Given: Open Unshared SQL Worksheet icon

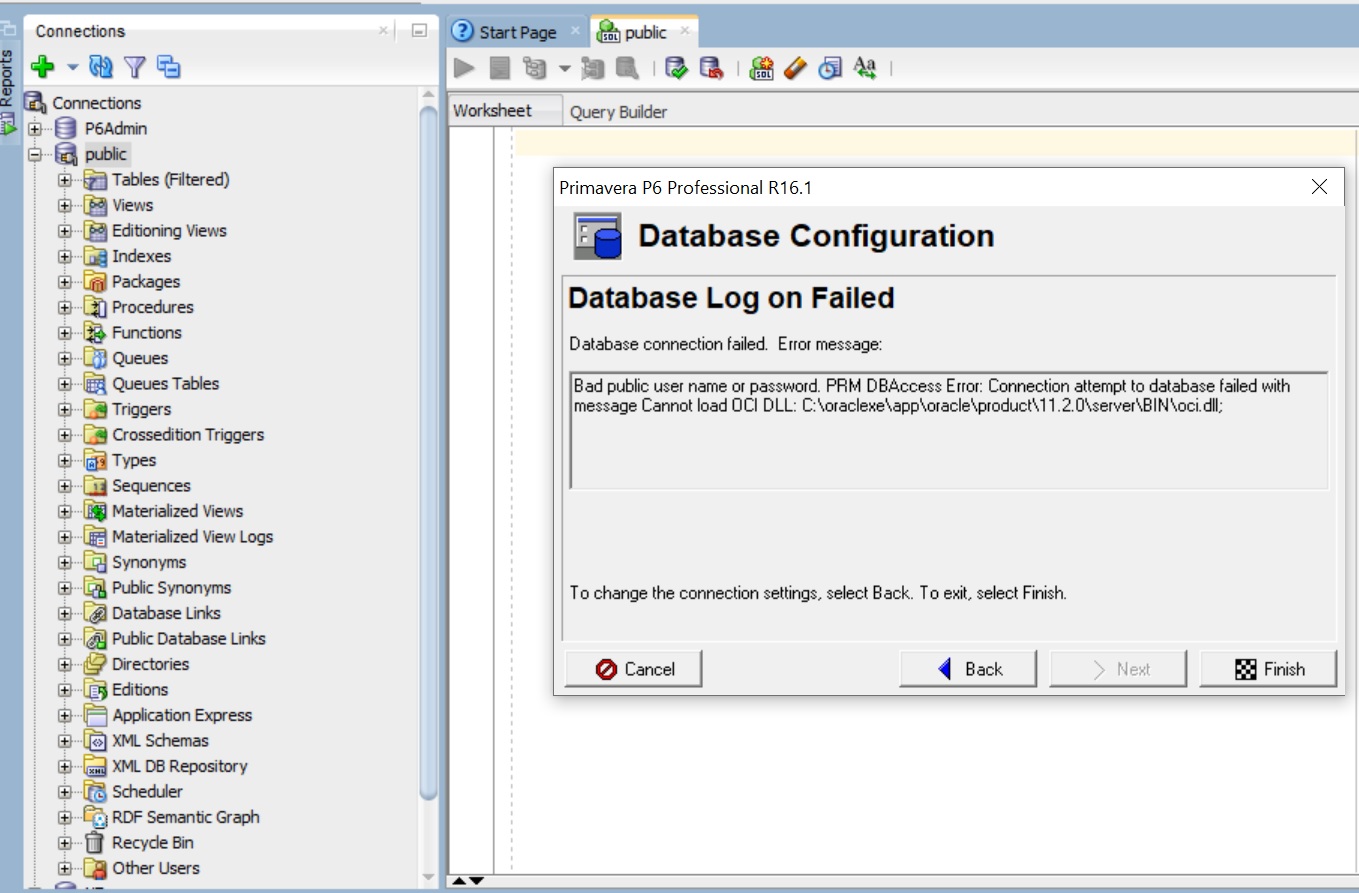Looking at the screenshot, I should (762, 68).
